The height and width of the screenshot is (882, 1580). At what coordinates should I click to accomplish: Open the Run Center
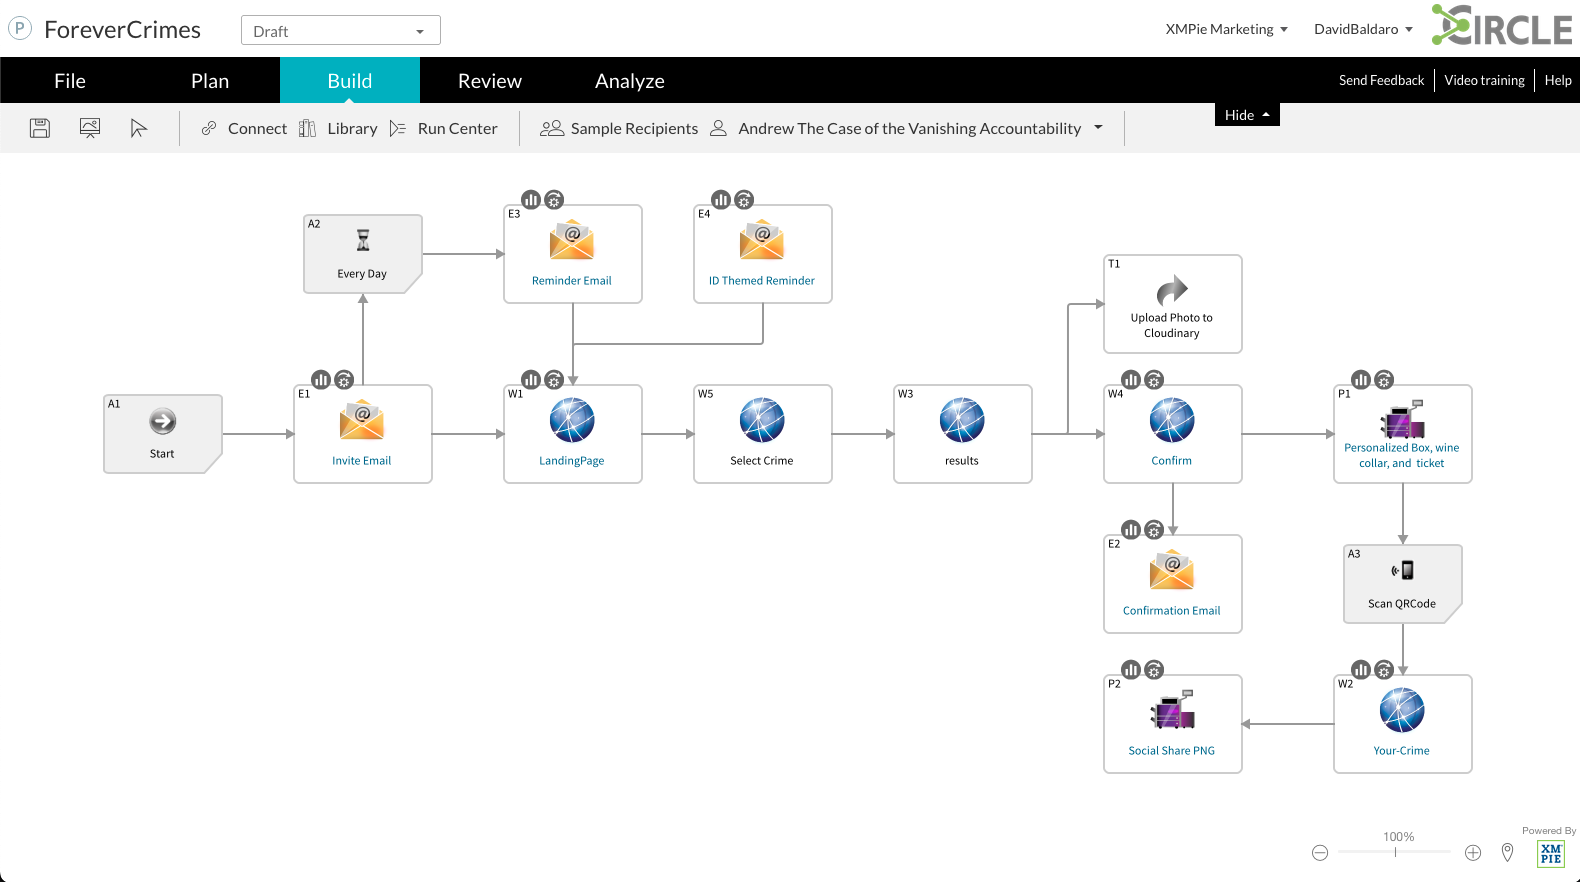(x=444, y=128)
